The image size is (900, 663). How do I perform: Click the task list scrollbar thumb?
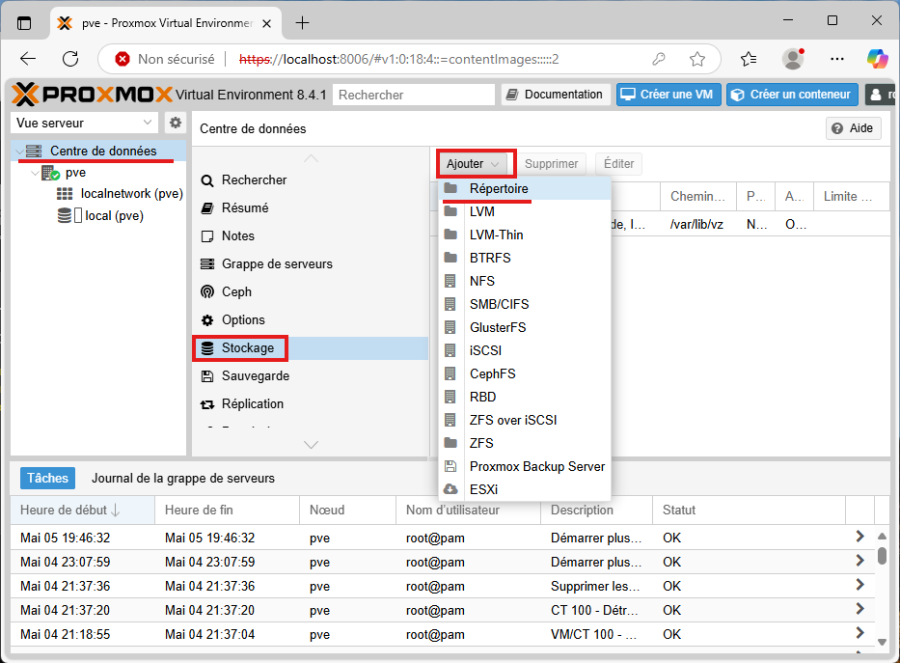(x=882, y=556)
